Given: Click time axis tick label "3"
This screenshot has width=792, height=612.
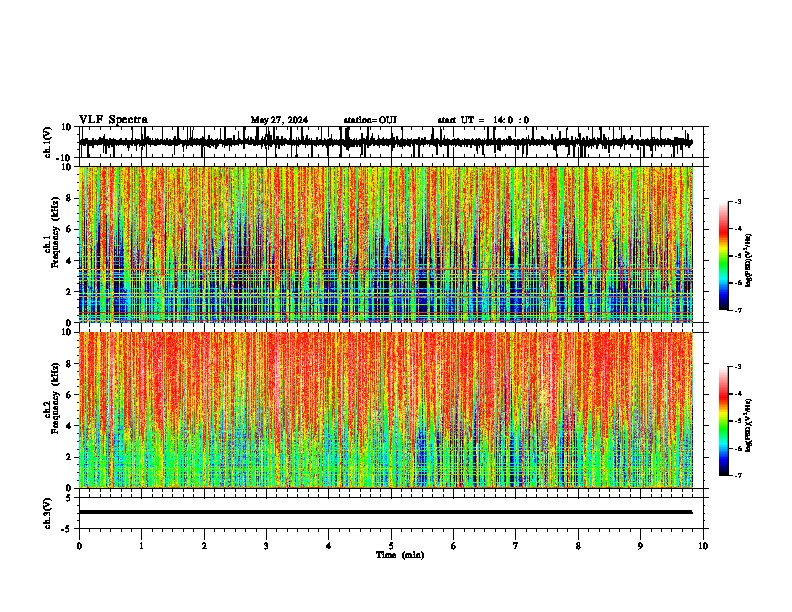Looking at the screenshot, I should pyautogui.click(x=266, y=546).
